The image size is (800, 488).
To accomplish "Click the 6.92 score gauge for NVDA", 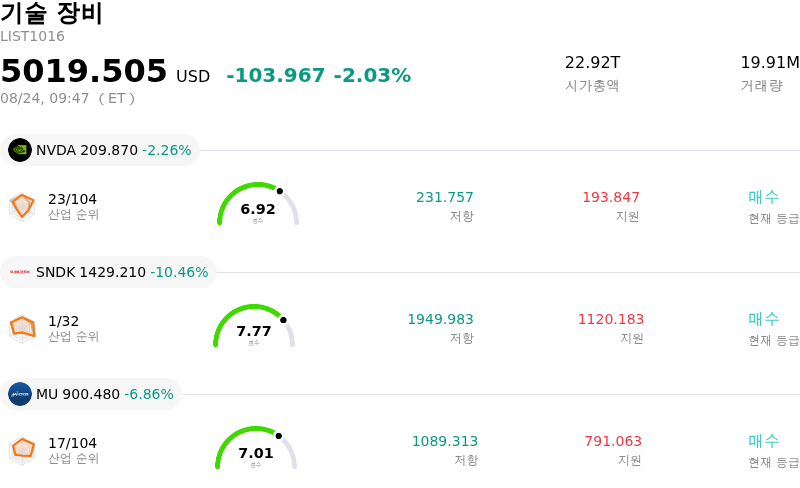I will [258, 204].
